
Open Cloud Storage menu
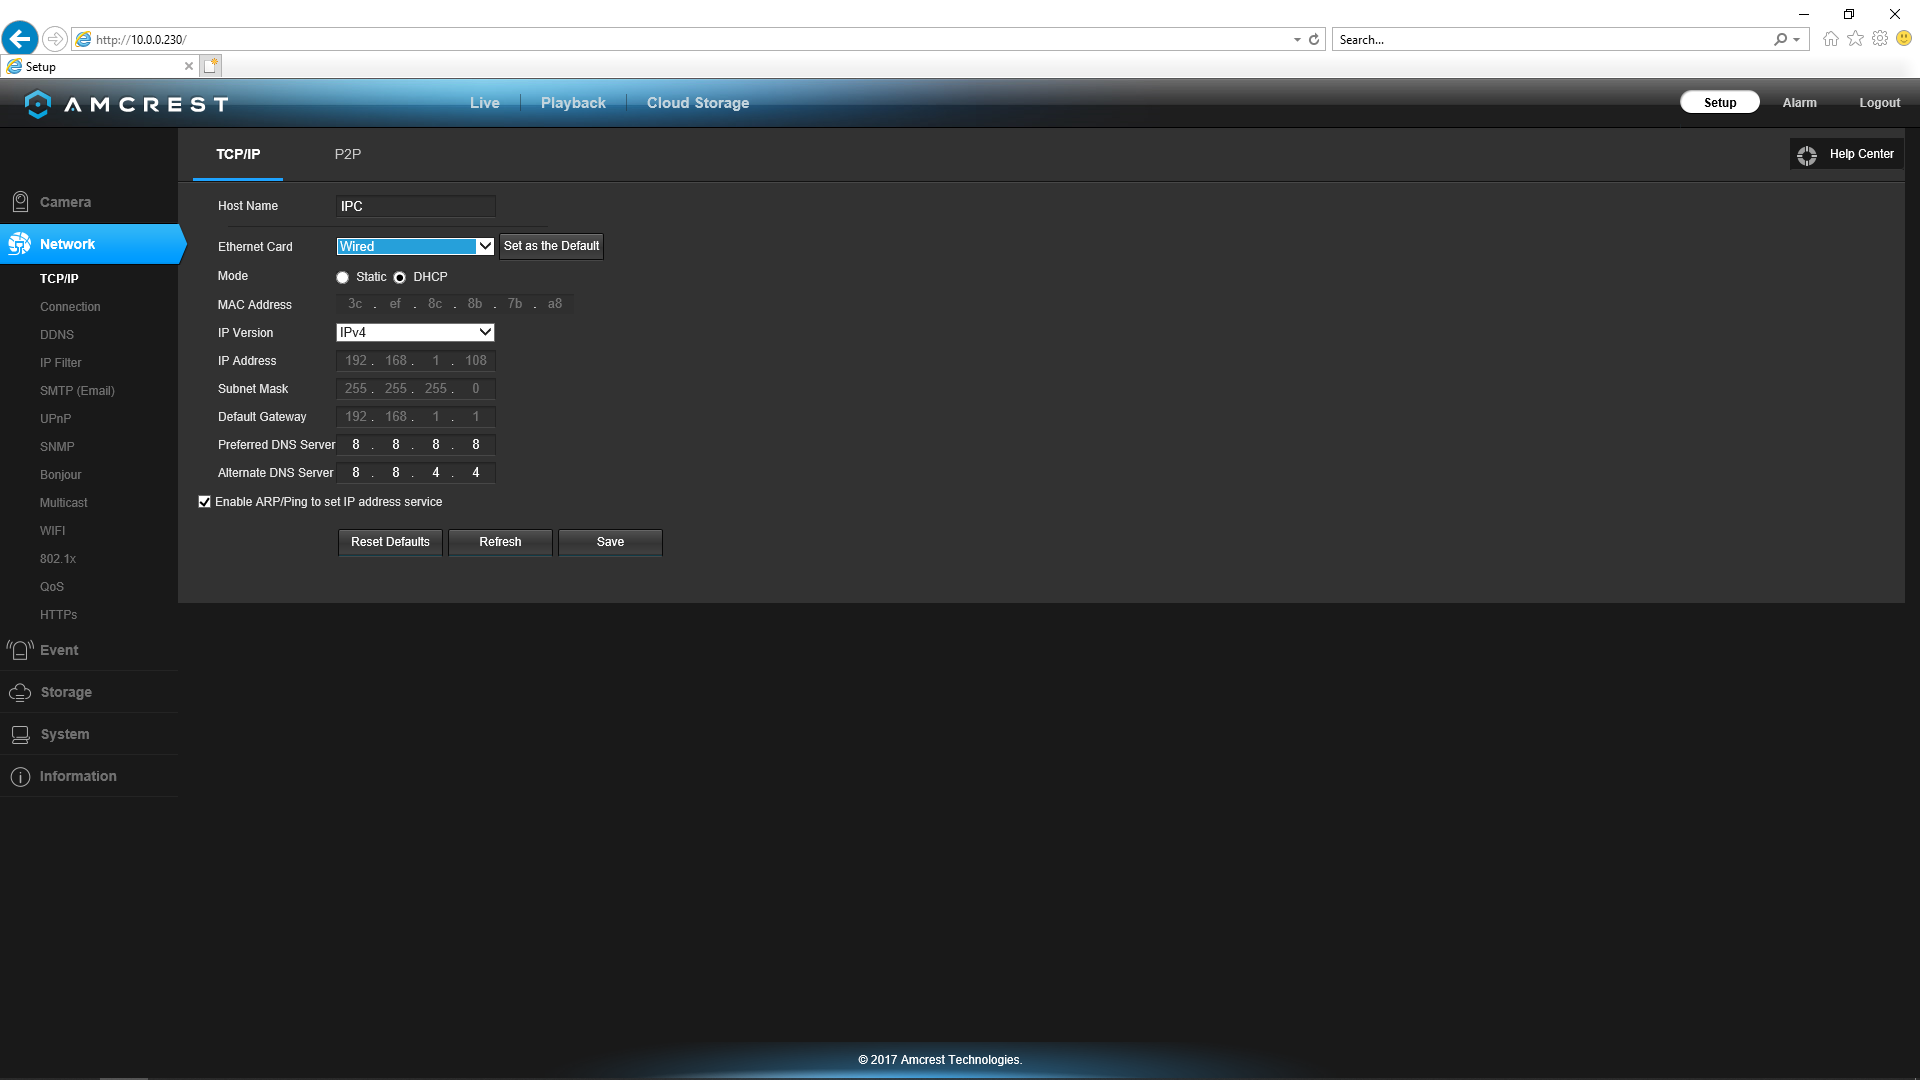pyautogui.click(x=698, y=103)
